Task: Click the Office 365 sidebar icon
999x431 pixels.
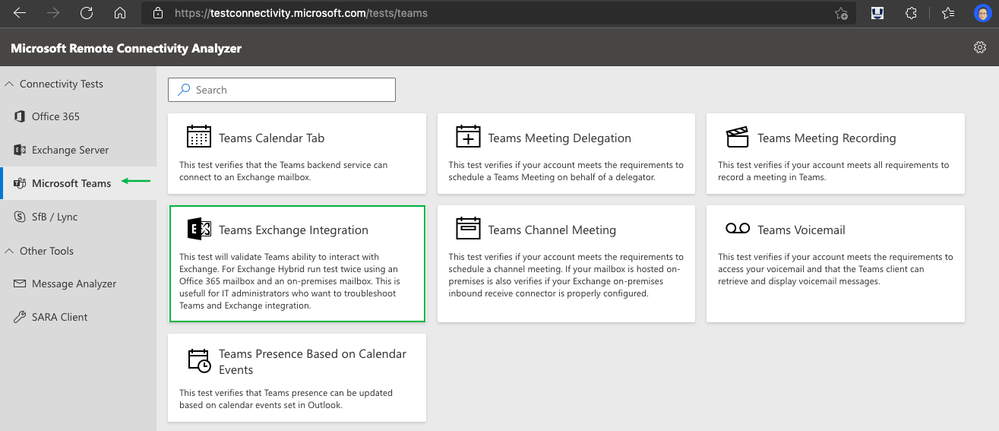Action: tap(19, 117)
